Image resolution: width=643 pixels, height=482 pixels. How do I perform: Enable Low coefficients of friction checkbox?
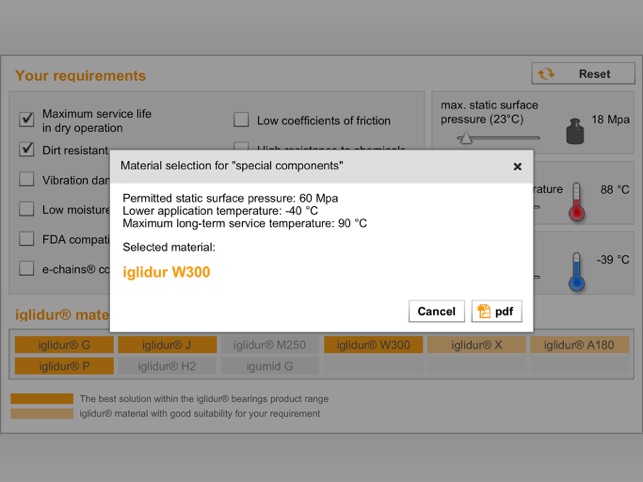click(241, 120)
